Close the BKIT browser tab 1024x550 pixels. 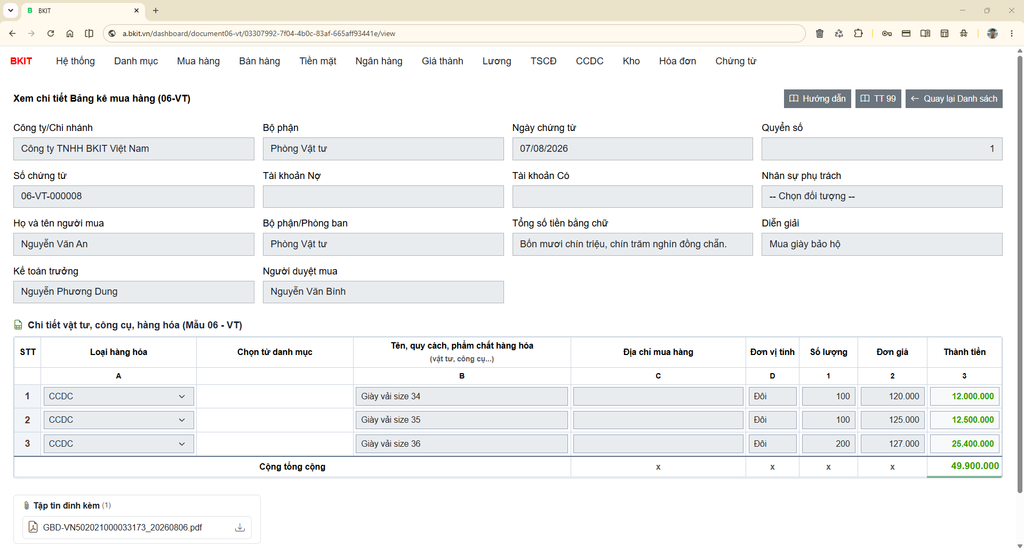[x=136, y=10]
